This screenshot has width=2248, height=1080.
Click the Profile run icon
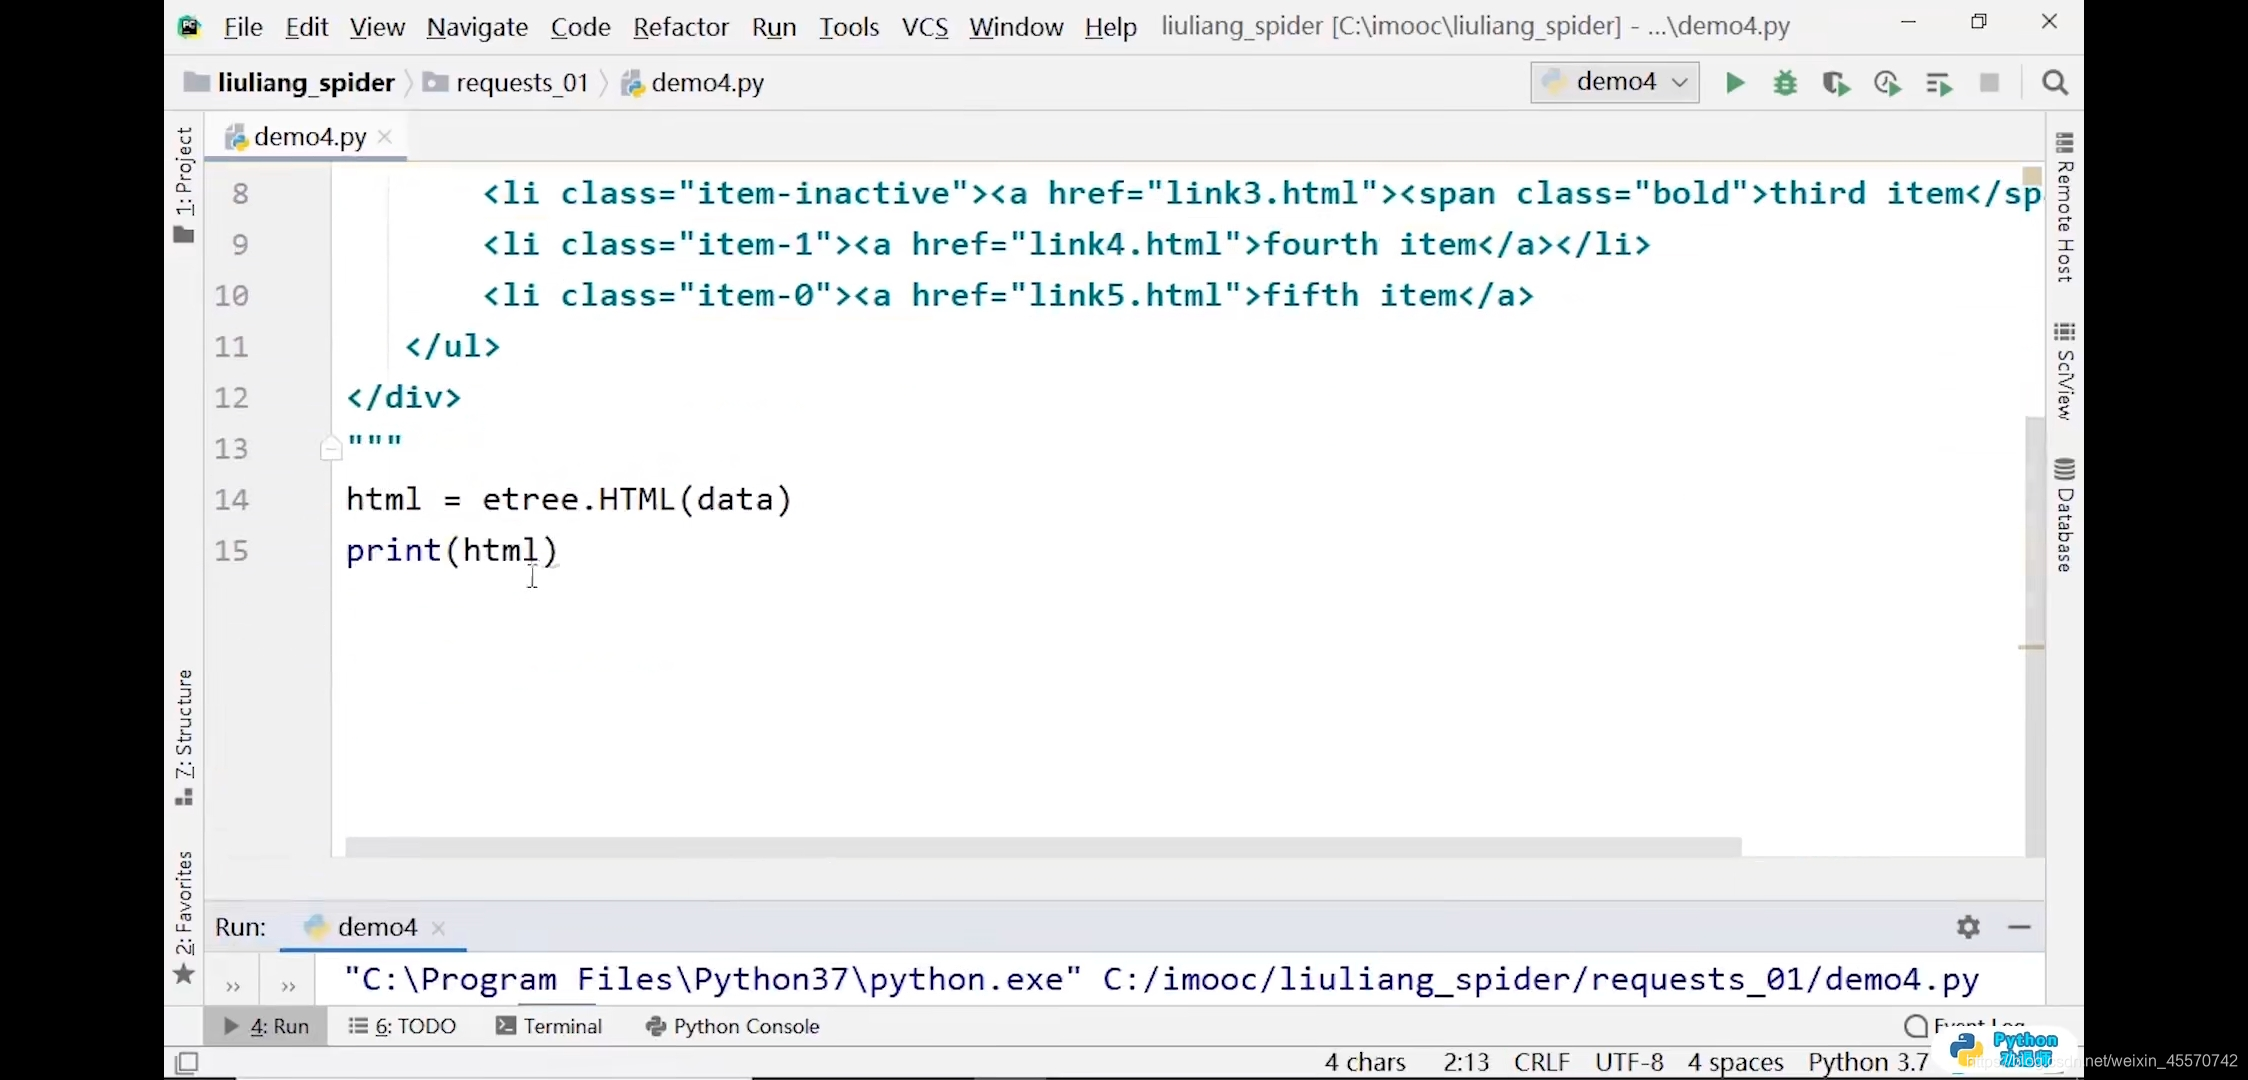1887,83
